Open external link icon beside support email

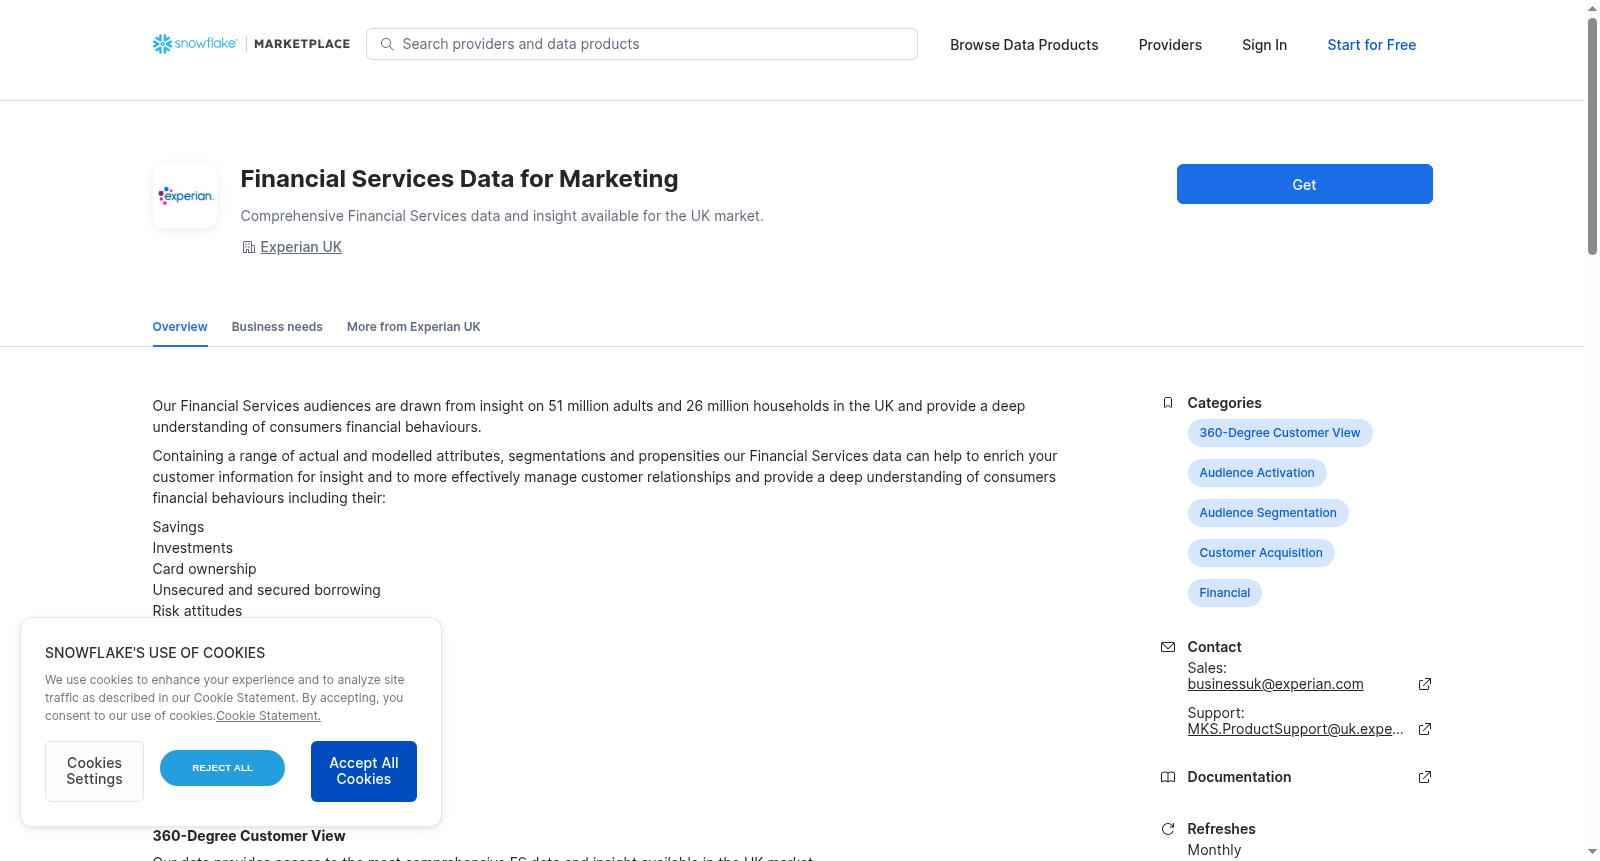point(1425,729)
